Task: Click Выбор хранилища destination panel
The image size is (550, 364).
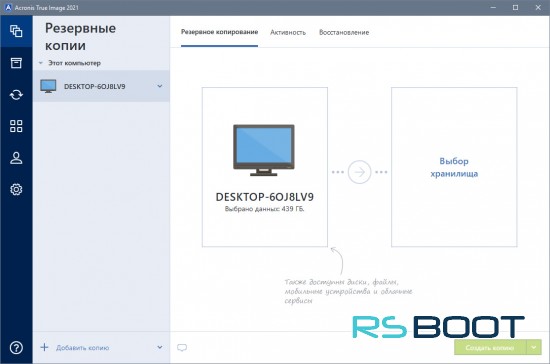Action: [x=454, y=167]
